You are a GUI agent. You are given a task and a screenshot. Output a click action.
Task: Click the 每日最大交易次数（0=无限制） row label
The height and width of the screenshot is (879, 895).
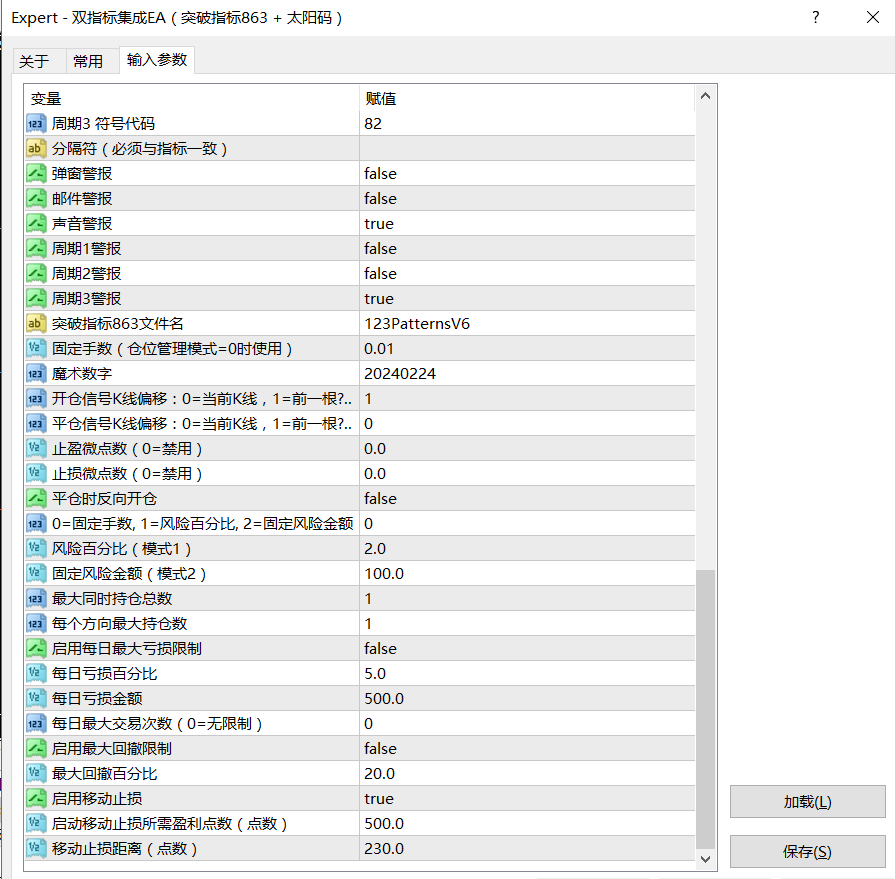coord(157,724)
